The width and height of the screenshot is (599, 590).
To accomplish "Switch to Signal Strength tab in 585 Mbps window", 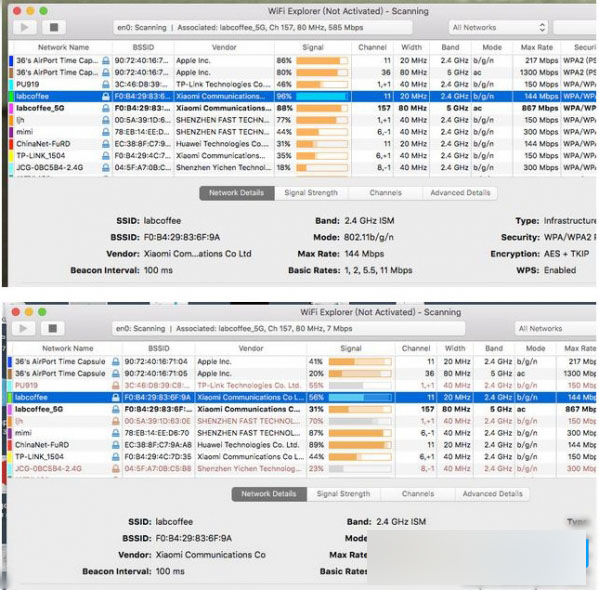I will tap(311, 193).
